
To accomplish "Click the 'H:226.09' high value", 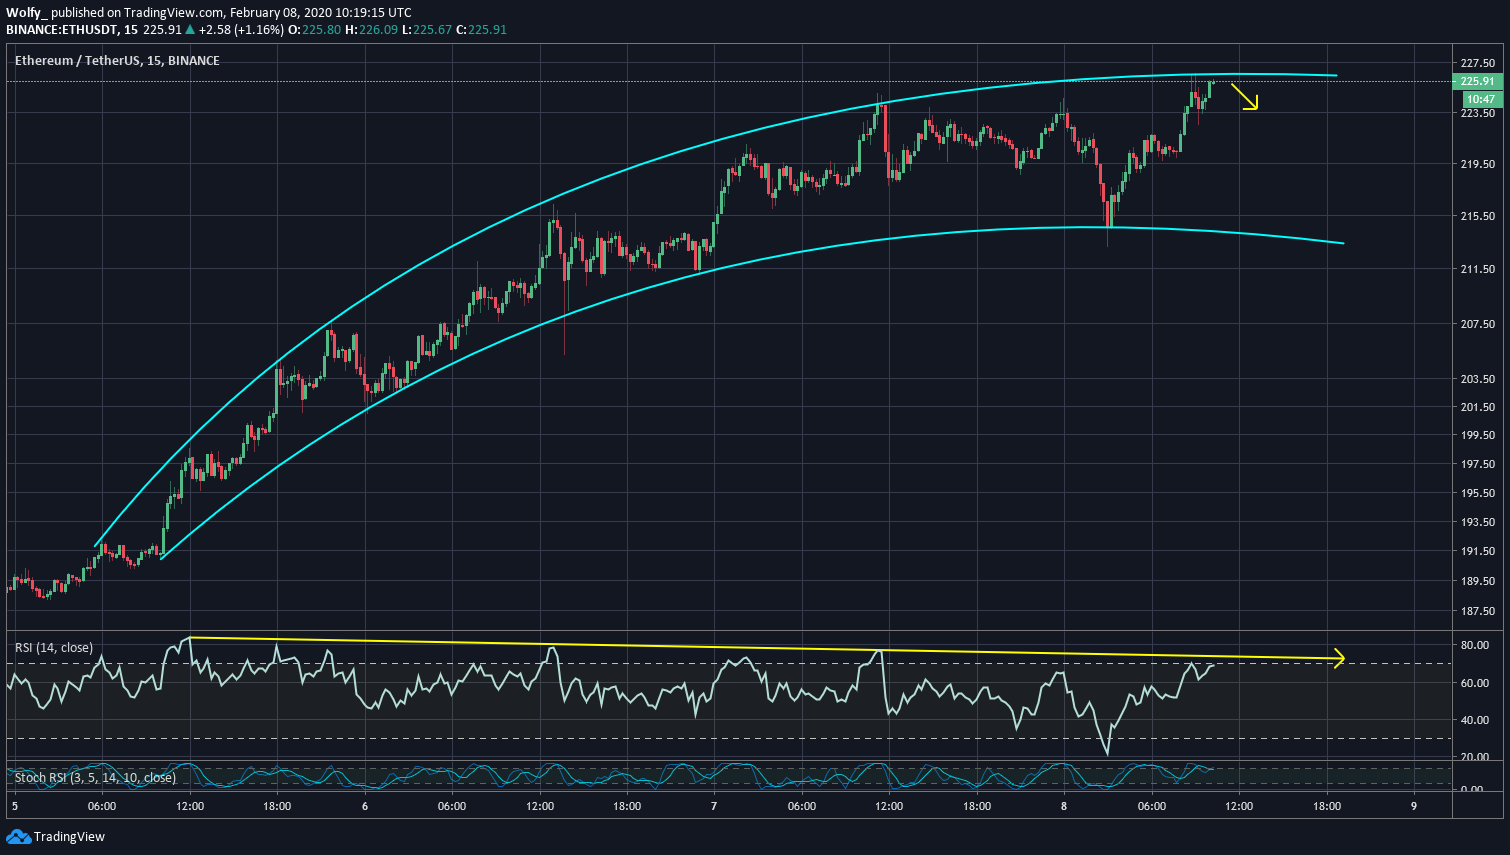I will [371, 29].
